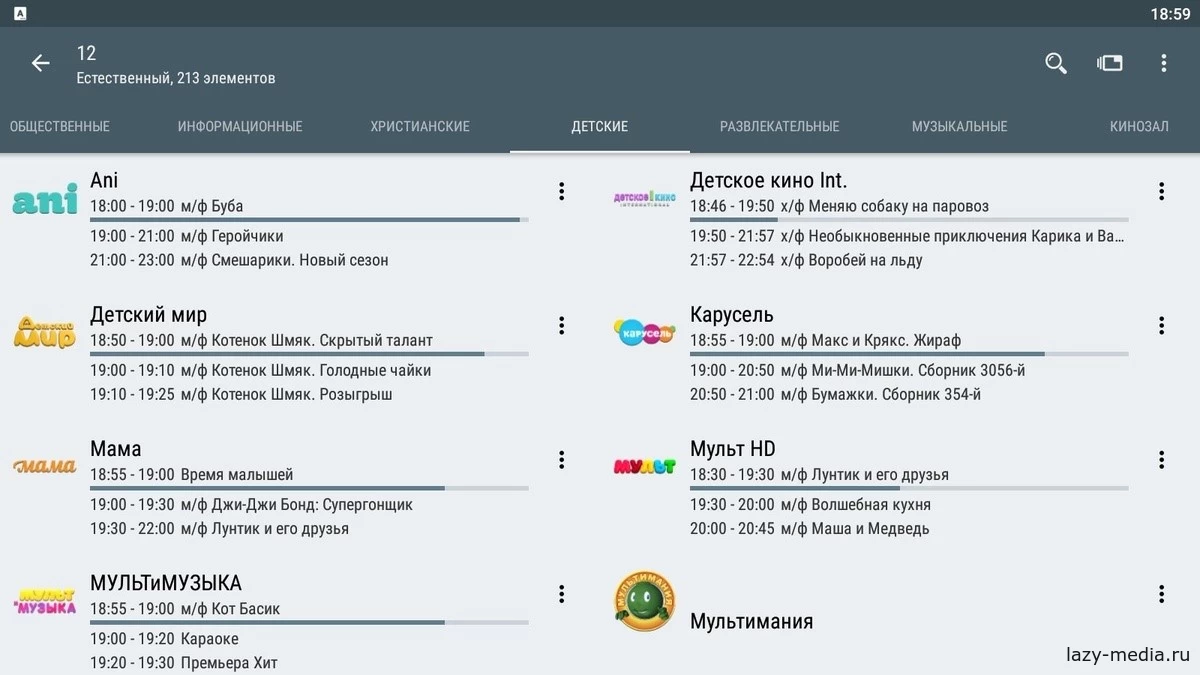Select 'м/ф Котенок Шмяк. Голодные чайки'

coord(306,370)
